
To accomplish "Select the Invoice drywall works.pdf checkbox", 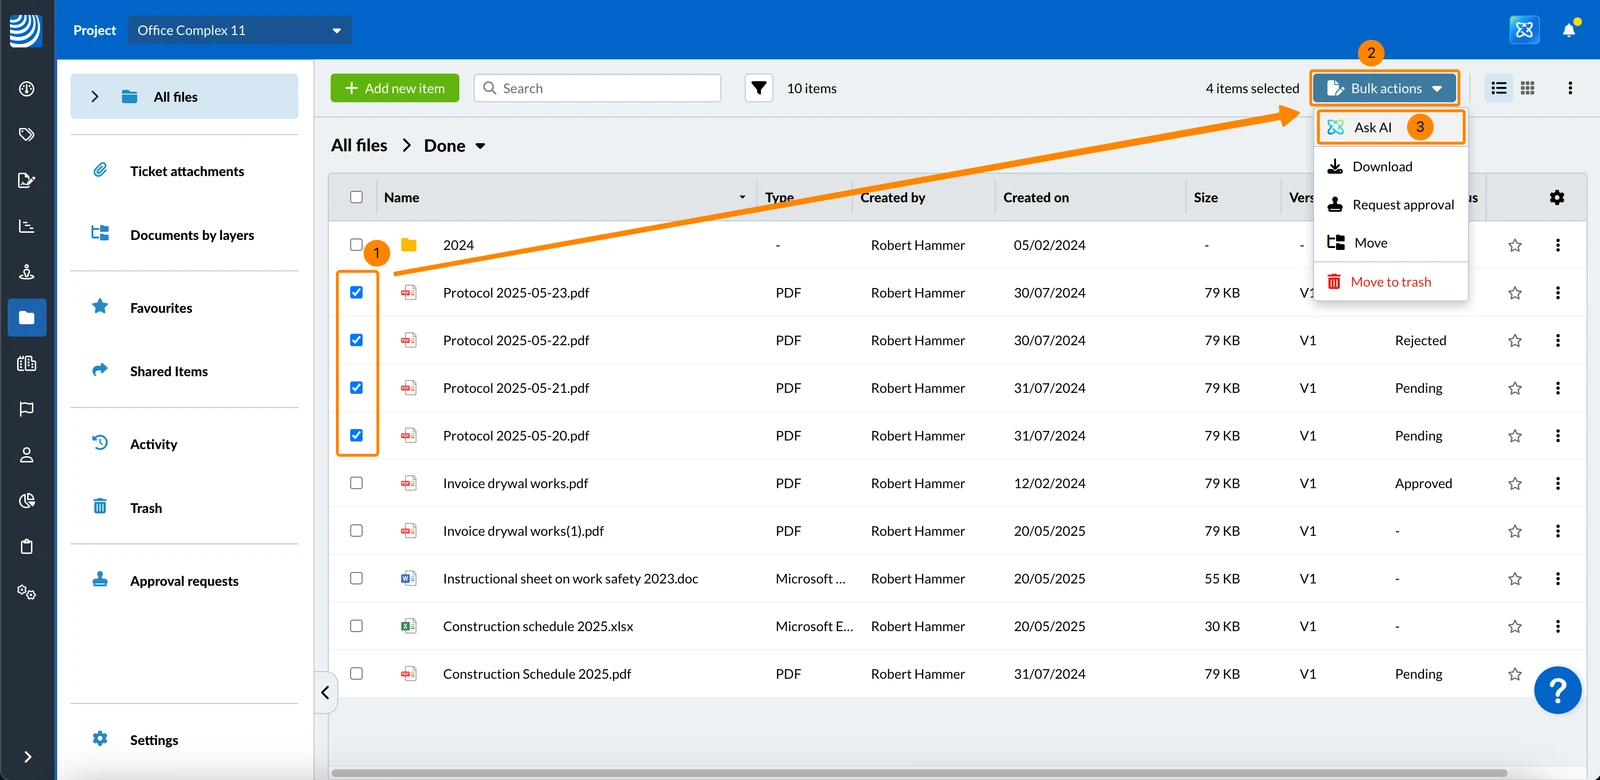I will [x=356, y=483].
